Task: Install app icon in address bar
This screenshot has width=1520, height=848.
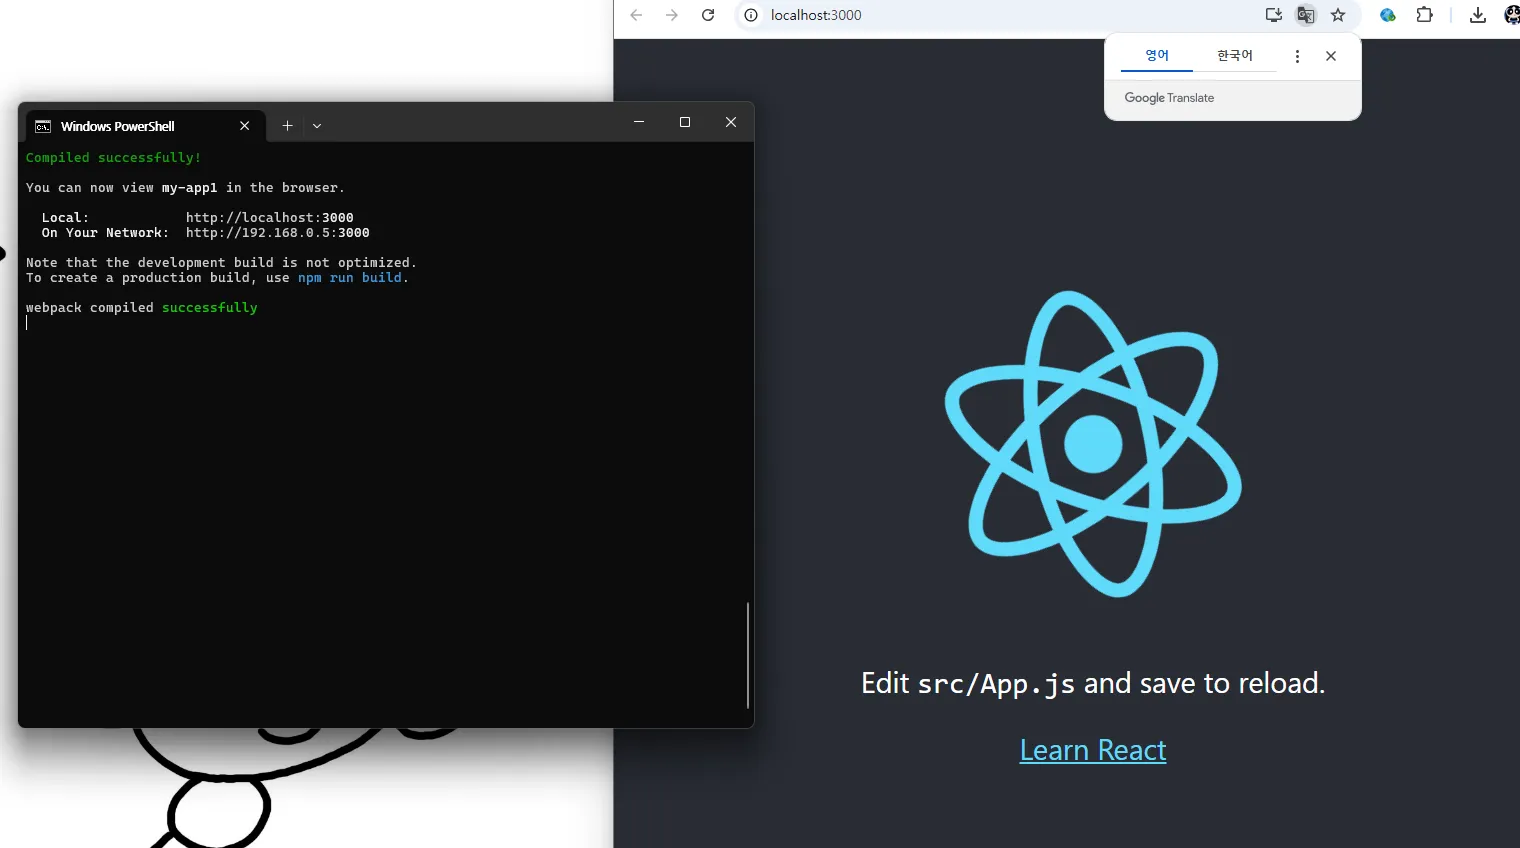Action: click(1274, 15)
